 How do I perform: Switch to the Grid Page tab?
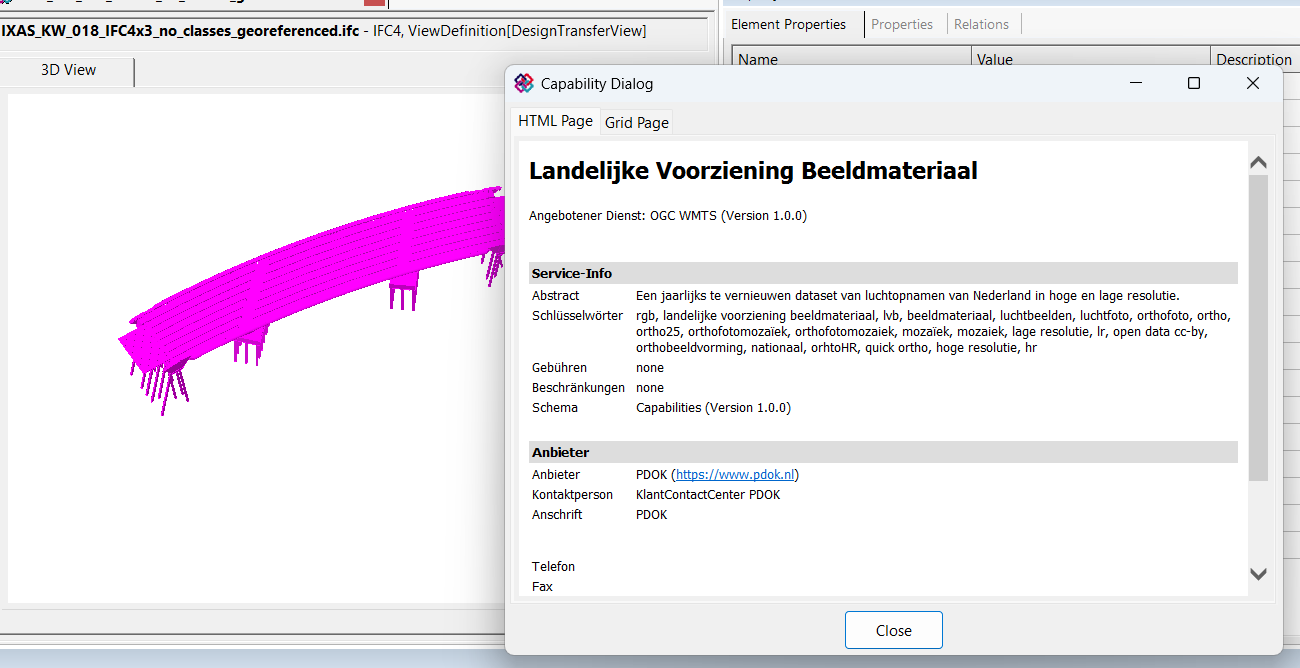pos(636,122)
